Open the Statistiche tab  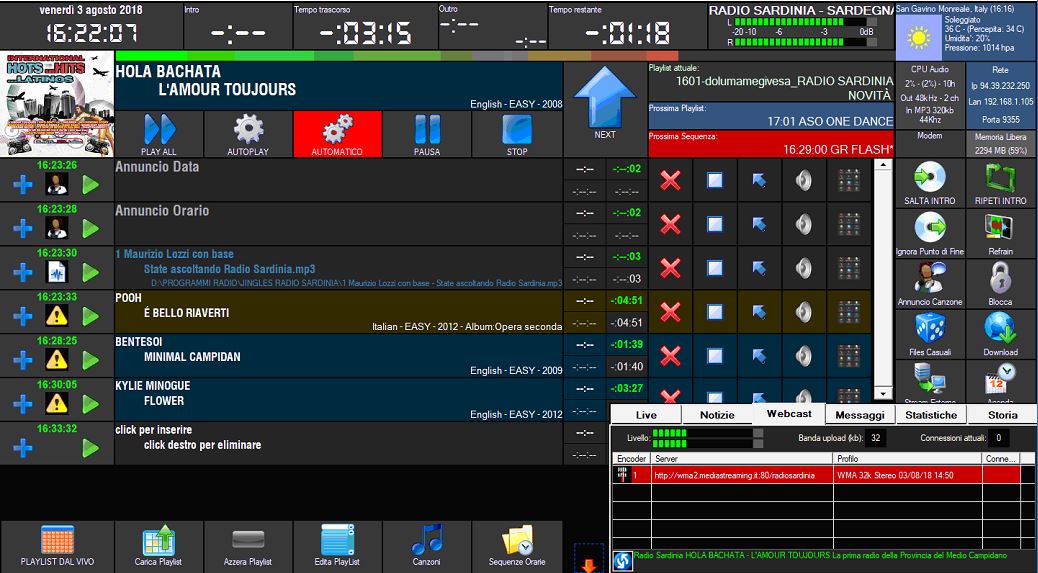click(x=931, y=415)
